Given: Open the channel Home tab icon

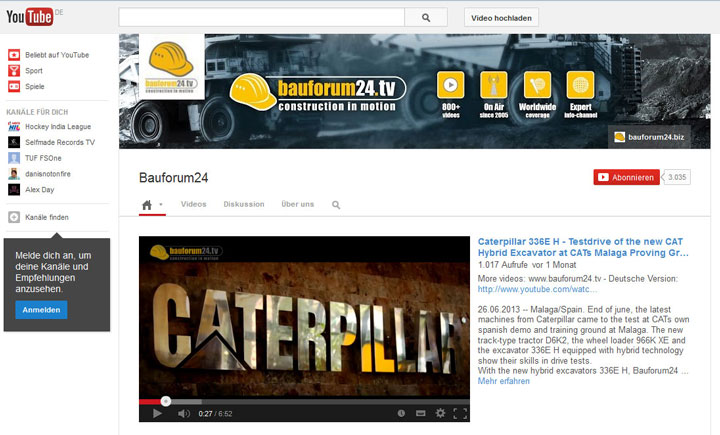Looking at the screenshot, I should click(147, 205).
